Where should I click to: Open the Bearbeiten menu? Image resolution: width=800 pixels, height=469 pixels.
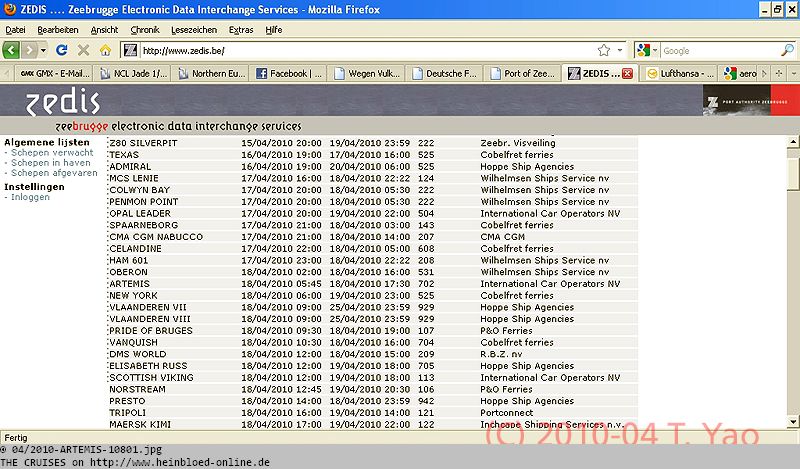(x=58, y=30)
